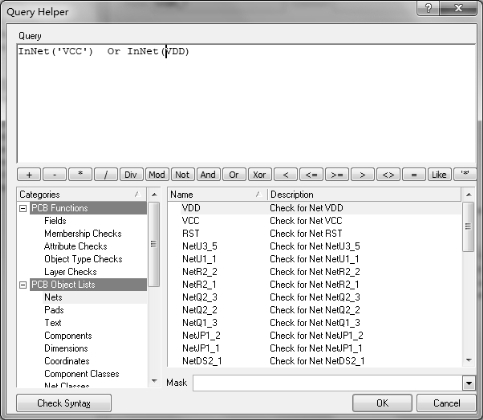
Task: Select the Coordinates category
Action: 67,361
